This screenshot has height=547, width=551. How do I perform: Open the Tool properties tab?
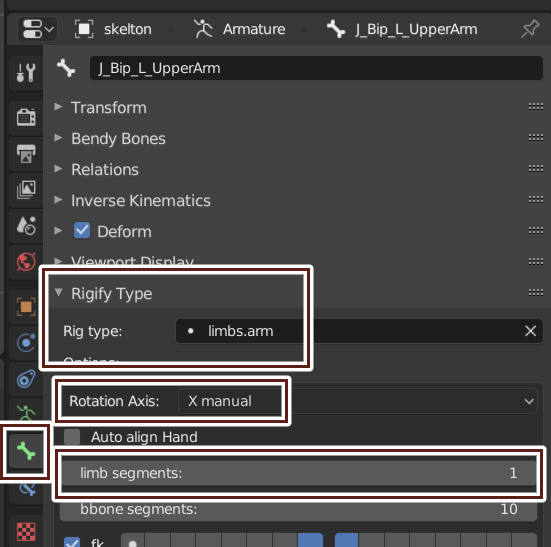point(26,73)
